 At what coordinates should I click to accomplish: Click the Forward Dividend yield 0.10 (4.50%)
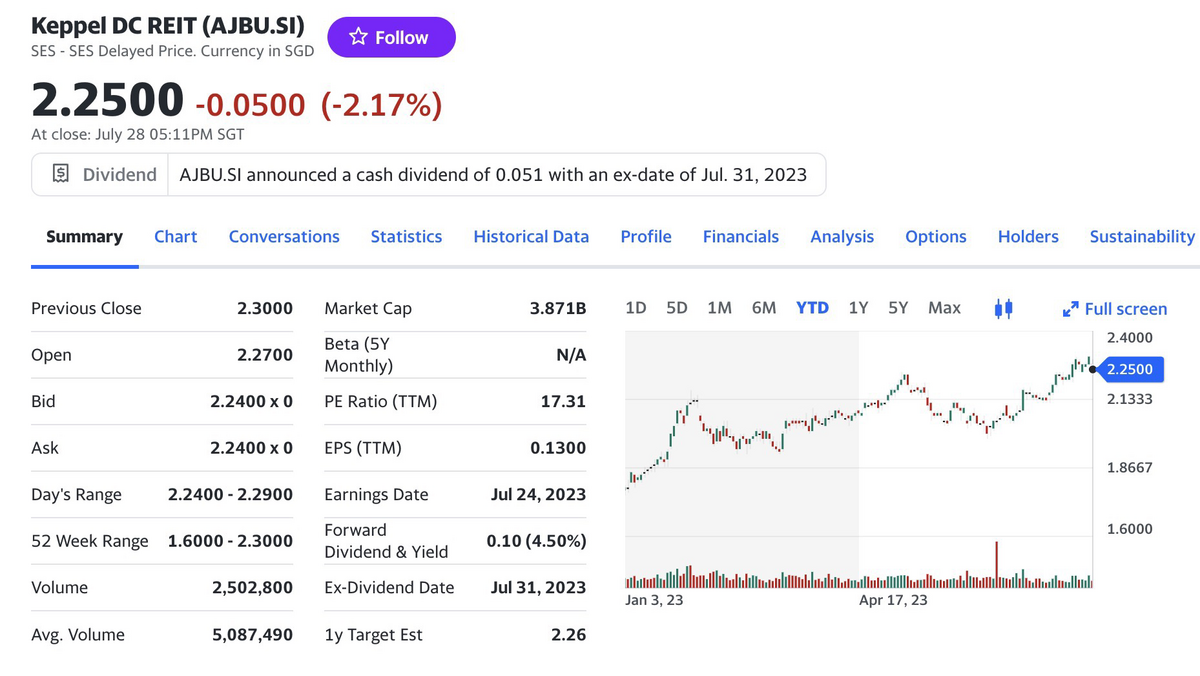click(x=536, y=541)
